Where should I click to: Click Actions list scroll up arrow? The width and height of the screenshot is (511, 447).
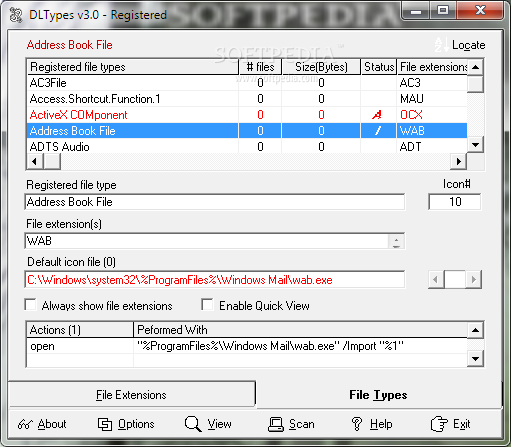(476, 330)
